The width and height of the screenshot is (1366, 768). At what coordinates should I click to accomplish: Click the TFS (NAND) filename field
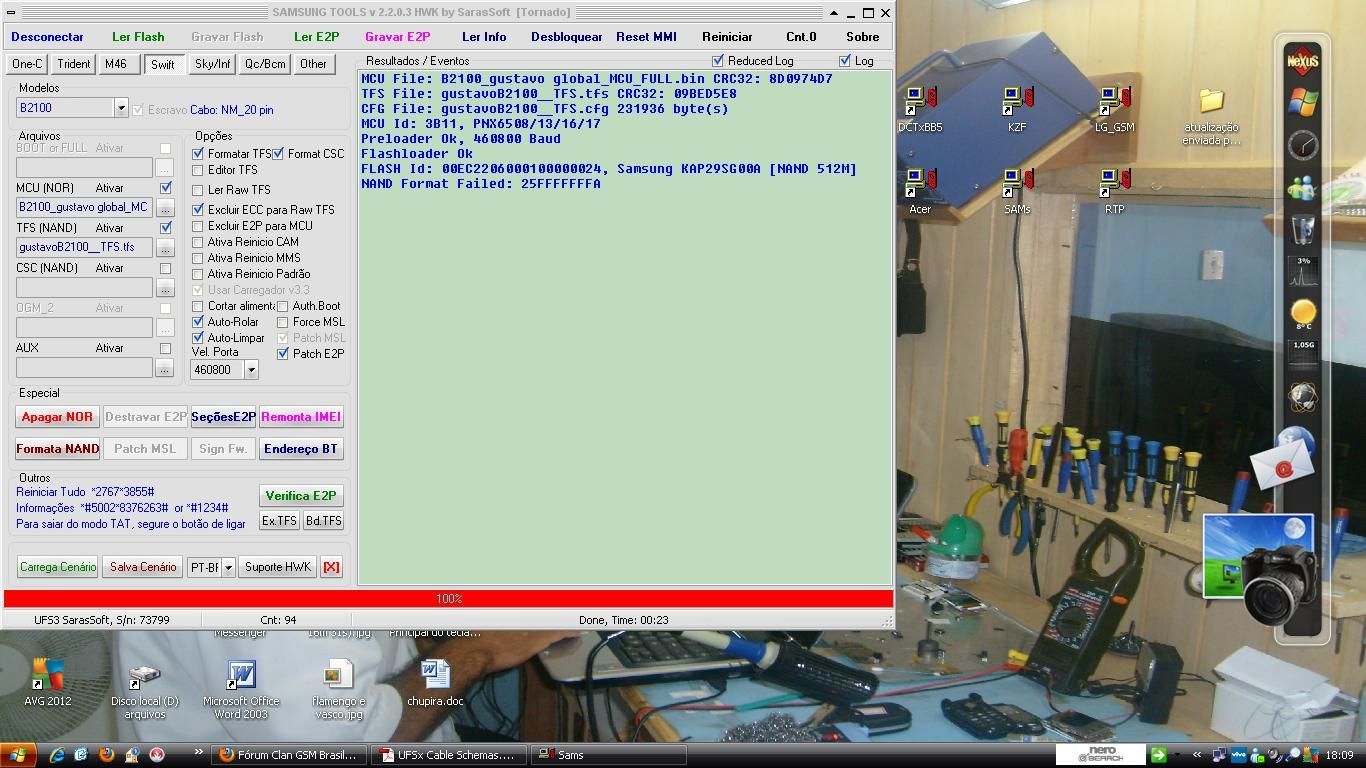84,247
